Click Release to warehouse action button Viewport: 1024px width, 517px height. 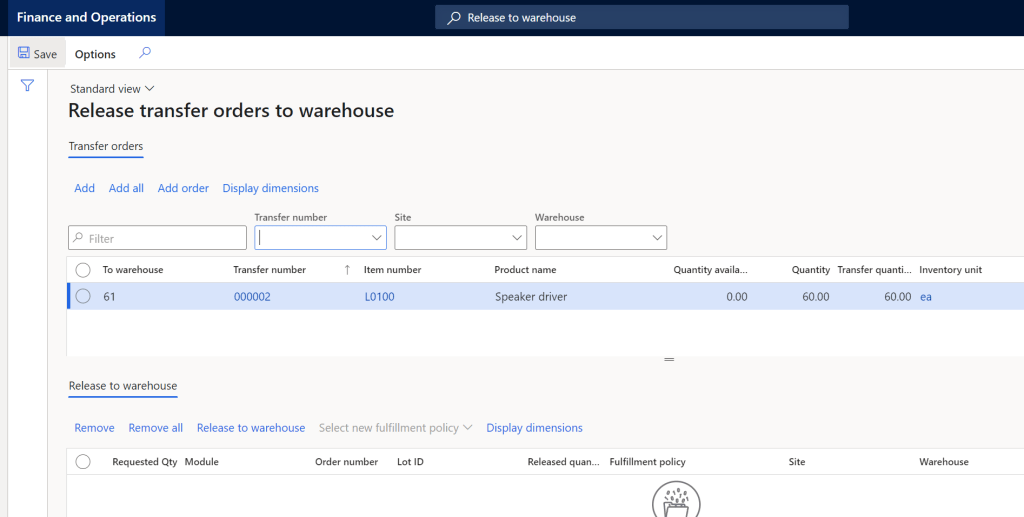[250, 428]
